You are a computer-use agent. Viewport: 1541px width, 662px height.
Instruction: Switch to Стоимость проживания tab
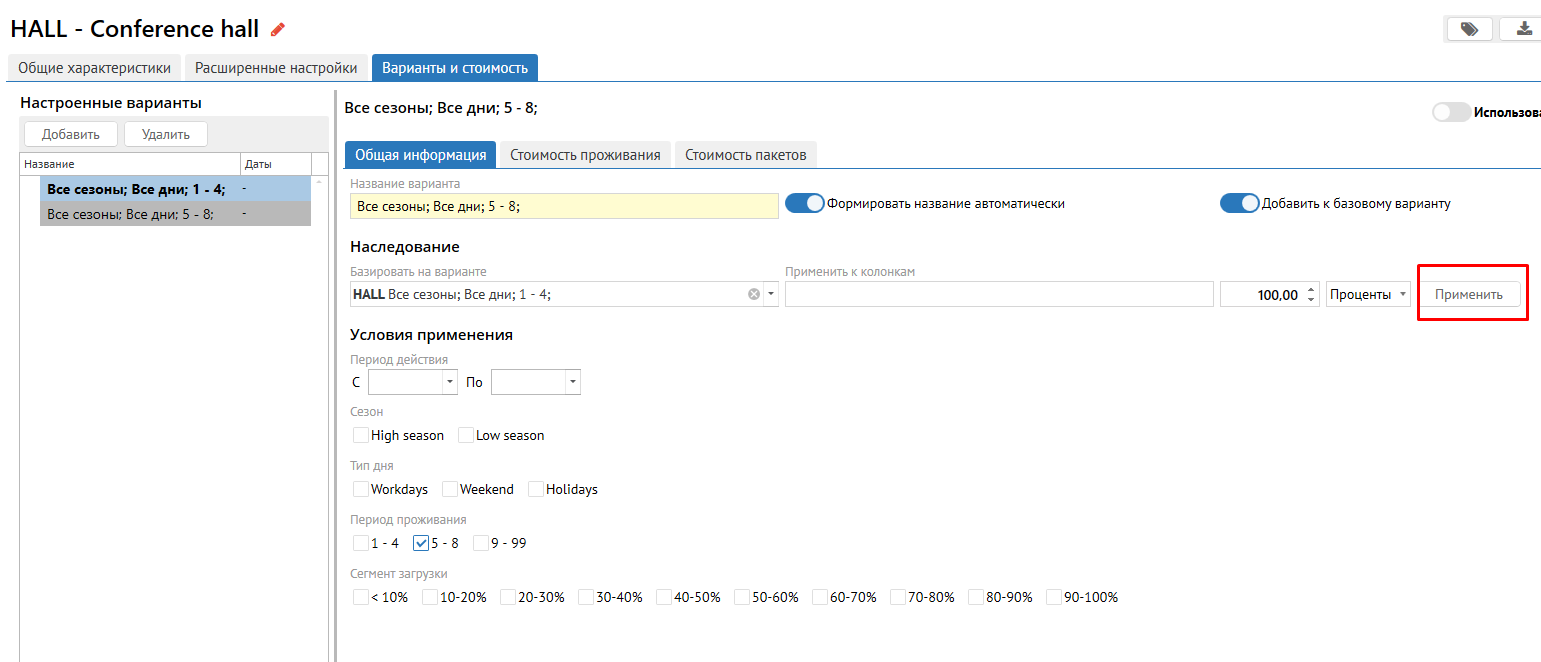(585, 155)
